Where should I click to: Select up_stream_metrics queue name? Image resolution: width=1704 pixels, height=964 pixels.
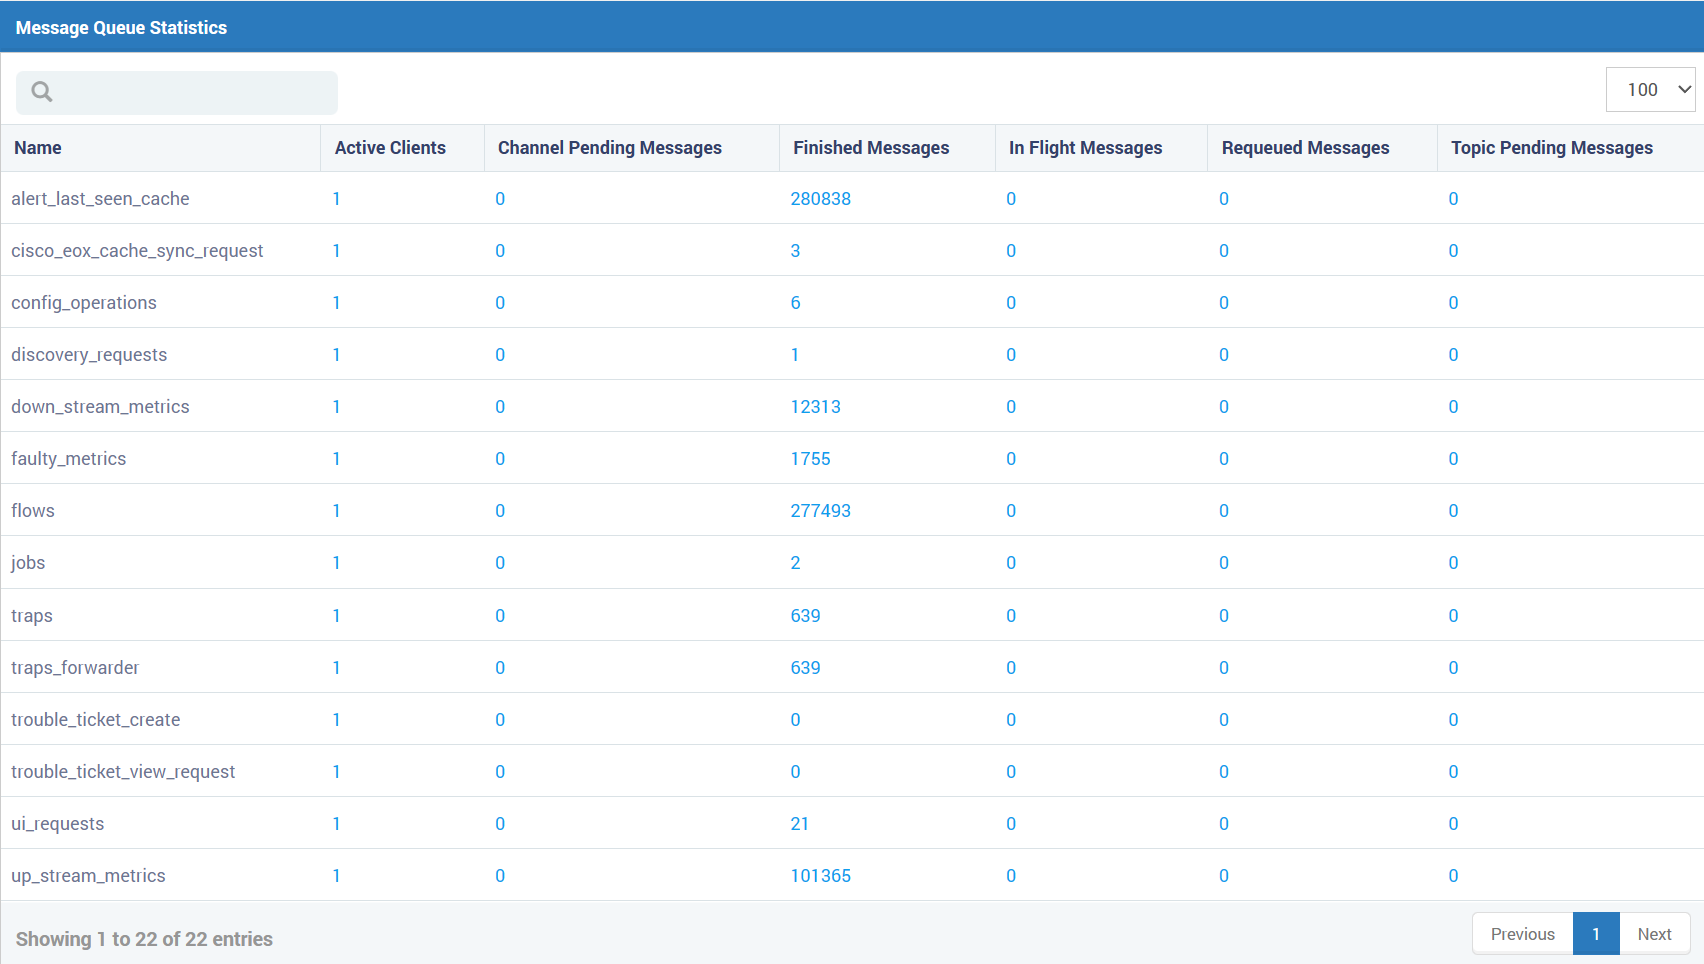(88, 876)
